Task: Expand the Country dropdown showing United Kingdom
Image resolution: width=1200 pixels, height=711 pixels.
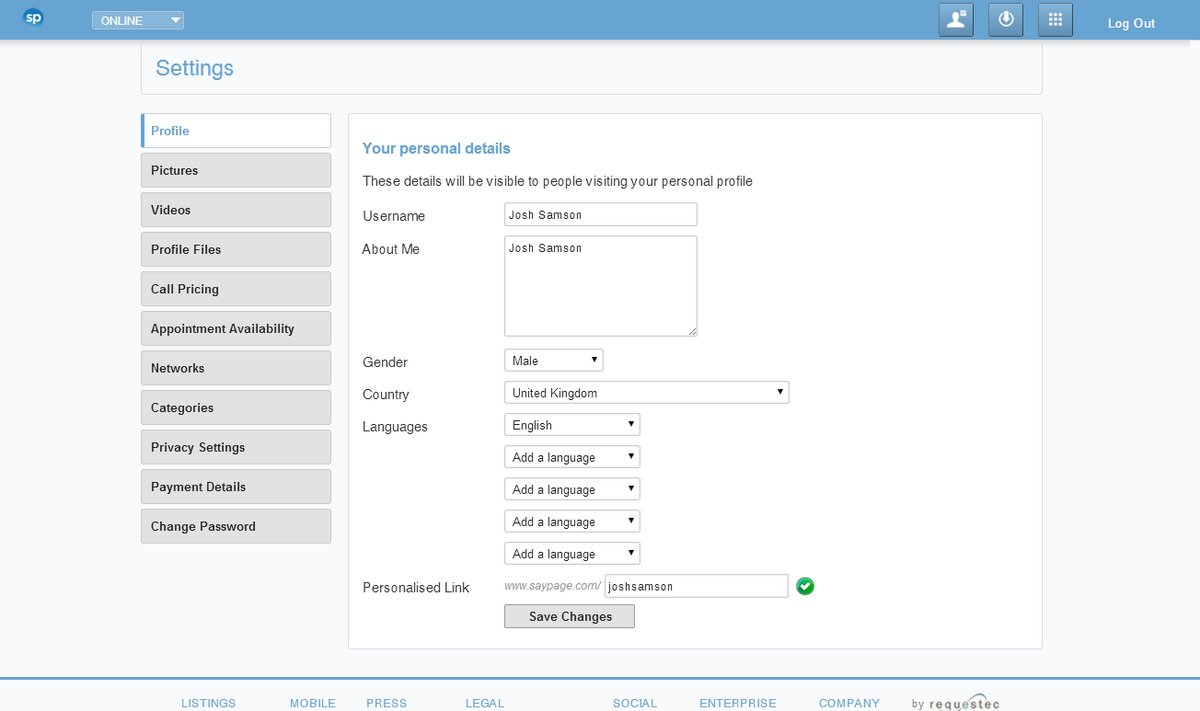Action: click(x=647, y=392)
